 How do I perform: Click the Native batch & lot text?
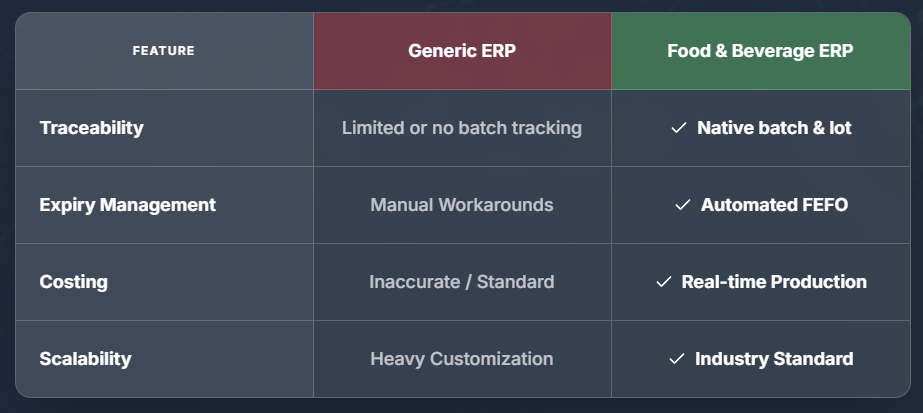tap(774, 128)
